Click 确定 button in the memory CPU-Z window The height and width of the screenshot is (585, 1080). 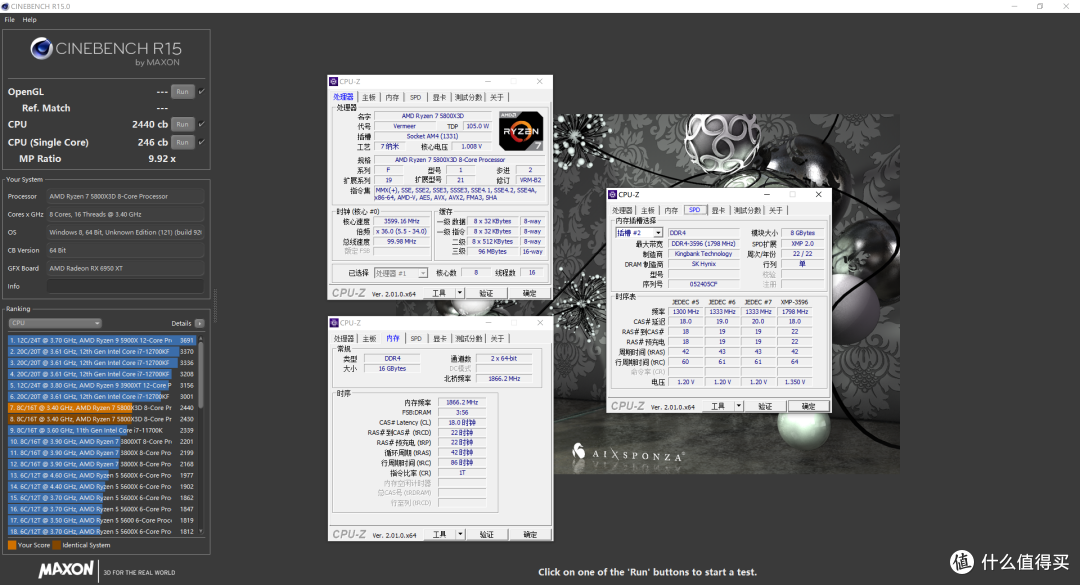point(530,534)
